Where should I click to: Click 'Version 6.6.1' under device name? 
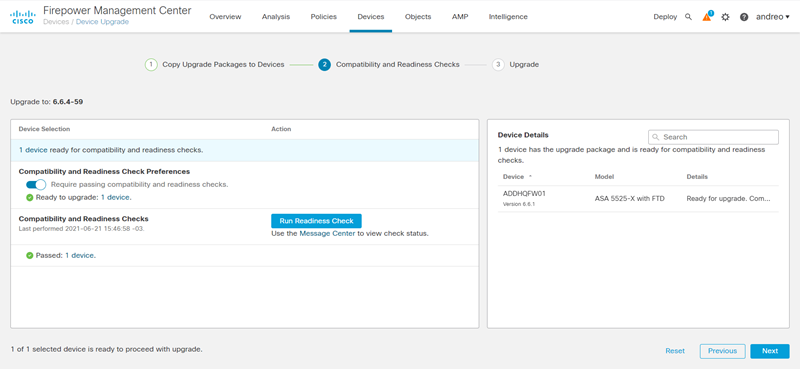click(519, 204)
